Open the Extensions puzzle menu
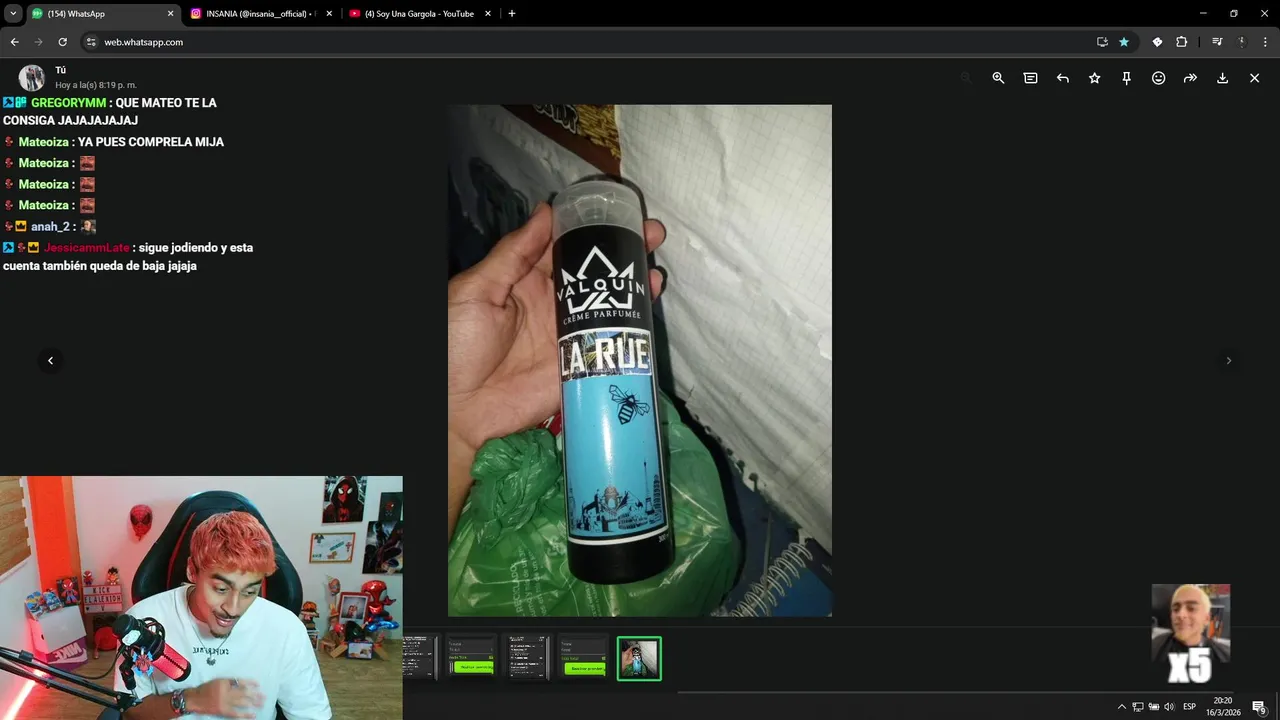 (x=1181, y=42)
